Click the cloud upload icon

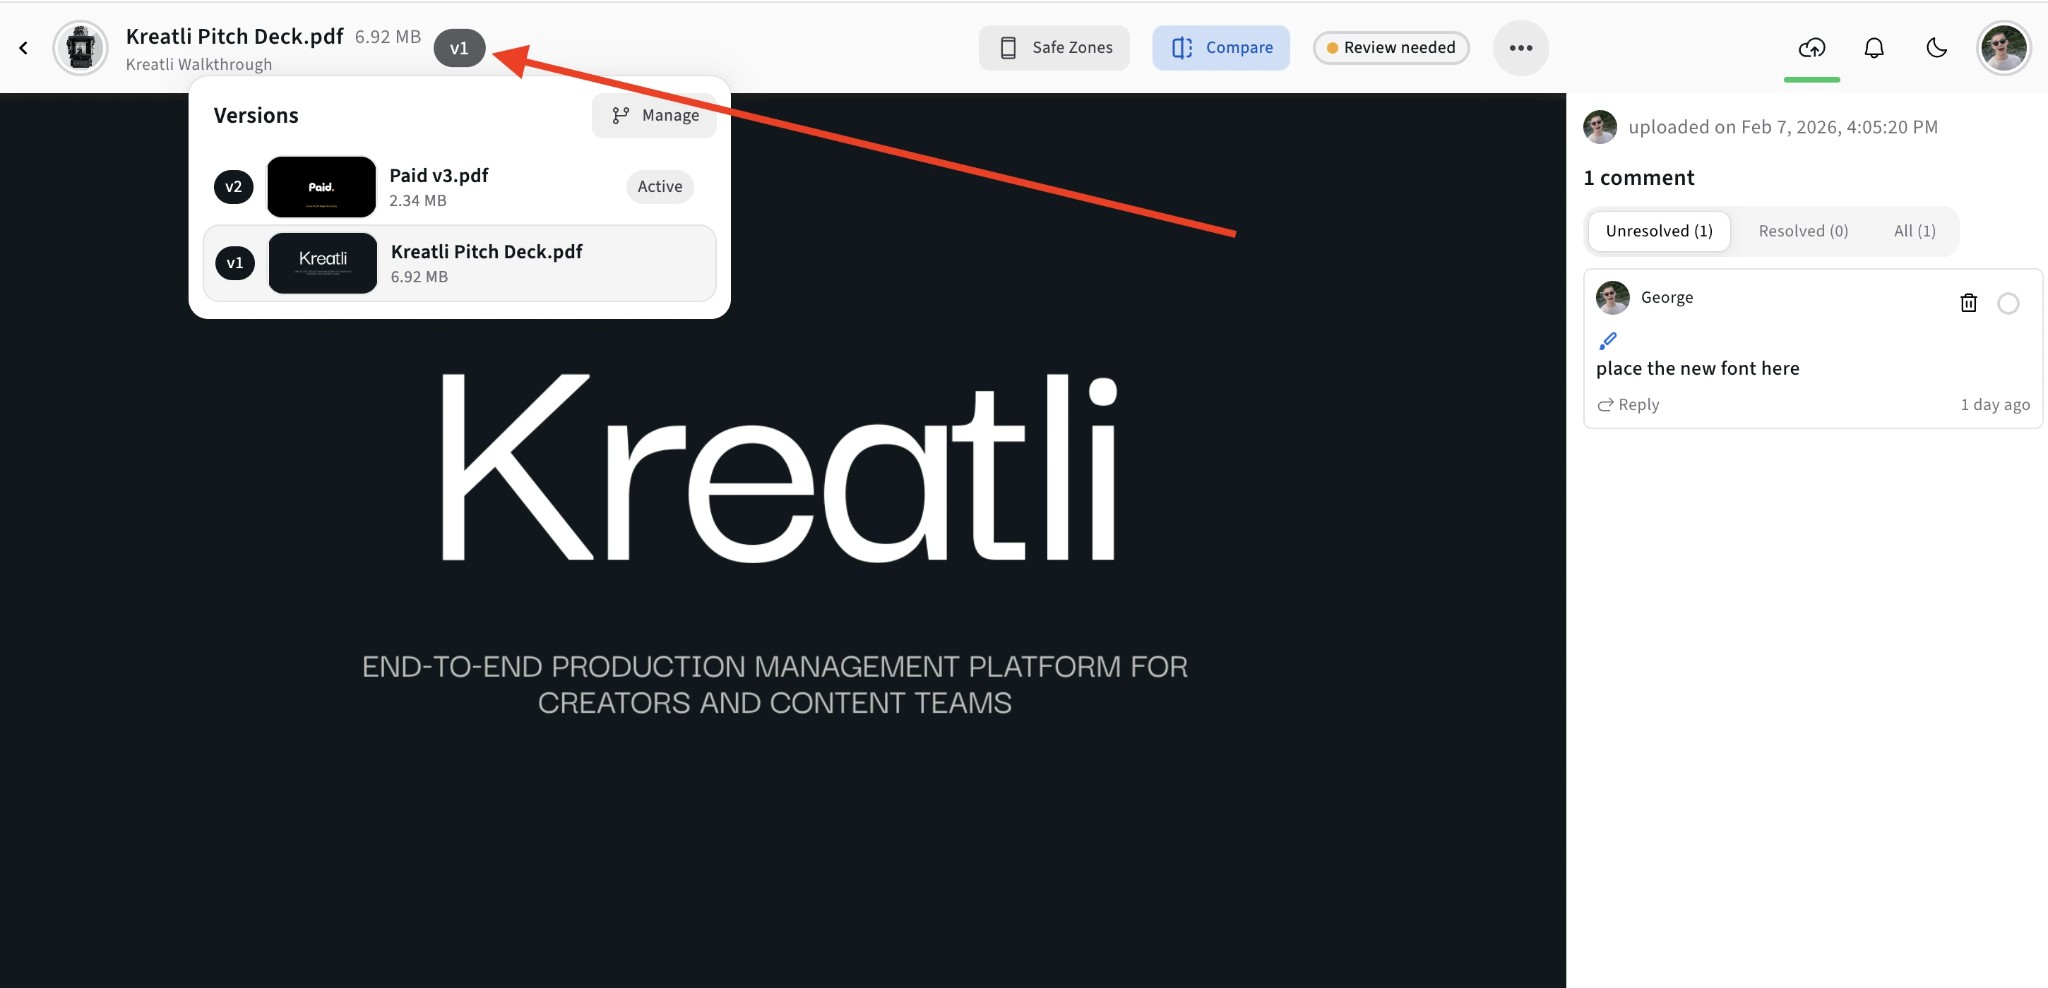(x=1812, y=47)
